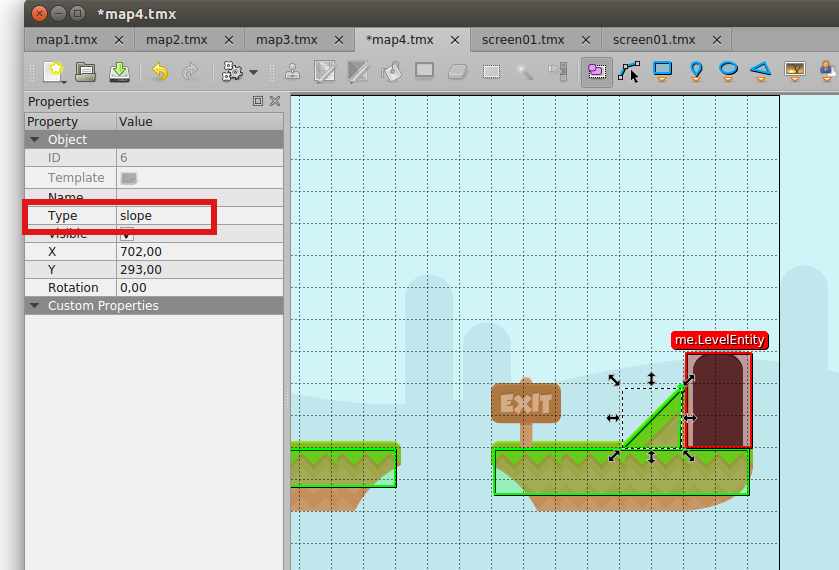Viewport: 839px width, 570px height.
Task: Select the Wang Brush tool
Action: point(358,71)
